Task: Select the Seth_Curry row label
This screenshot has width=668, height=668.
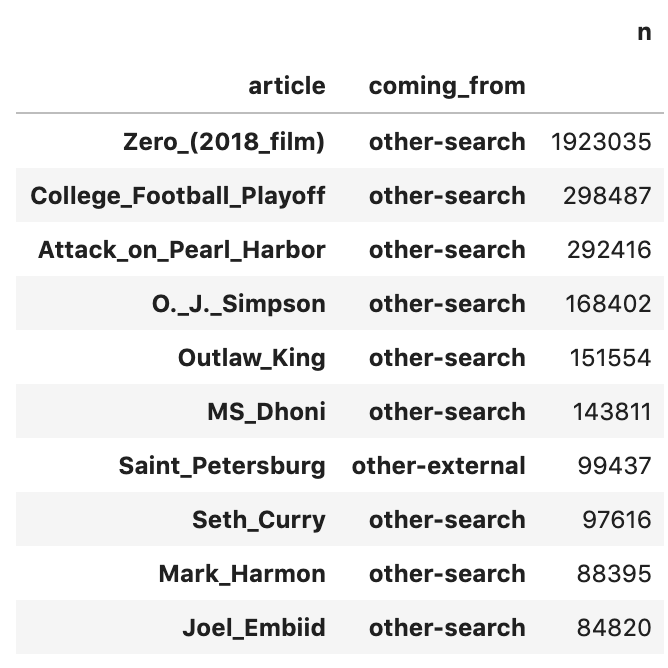Action: coord(259,520)
